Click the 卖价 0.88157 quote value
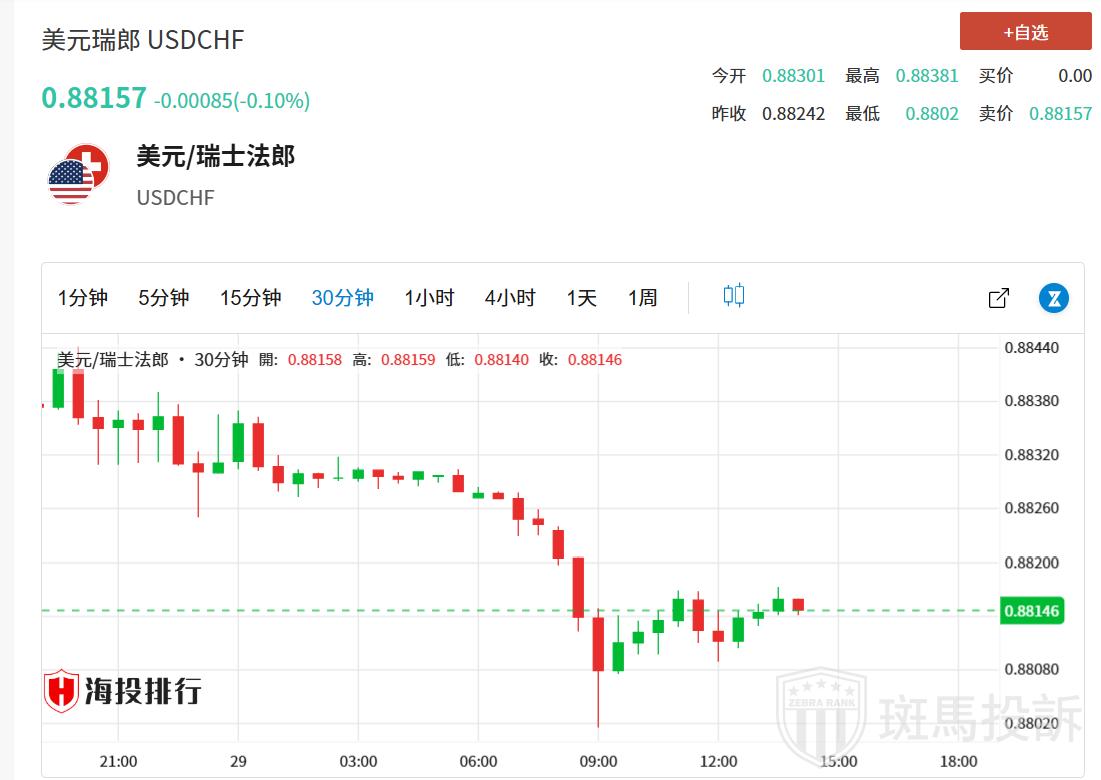Image resolution: width=1101 pixels, height=780 pixels. pyautogui.click(x=1060, y=114)
